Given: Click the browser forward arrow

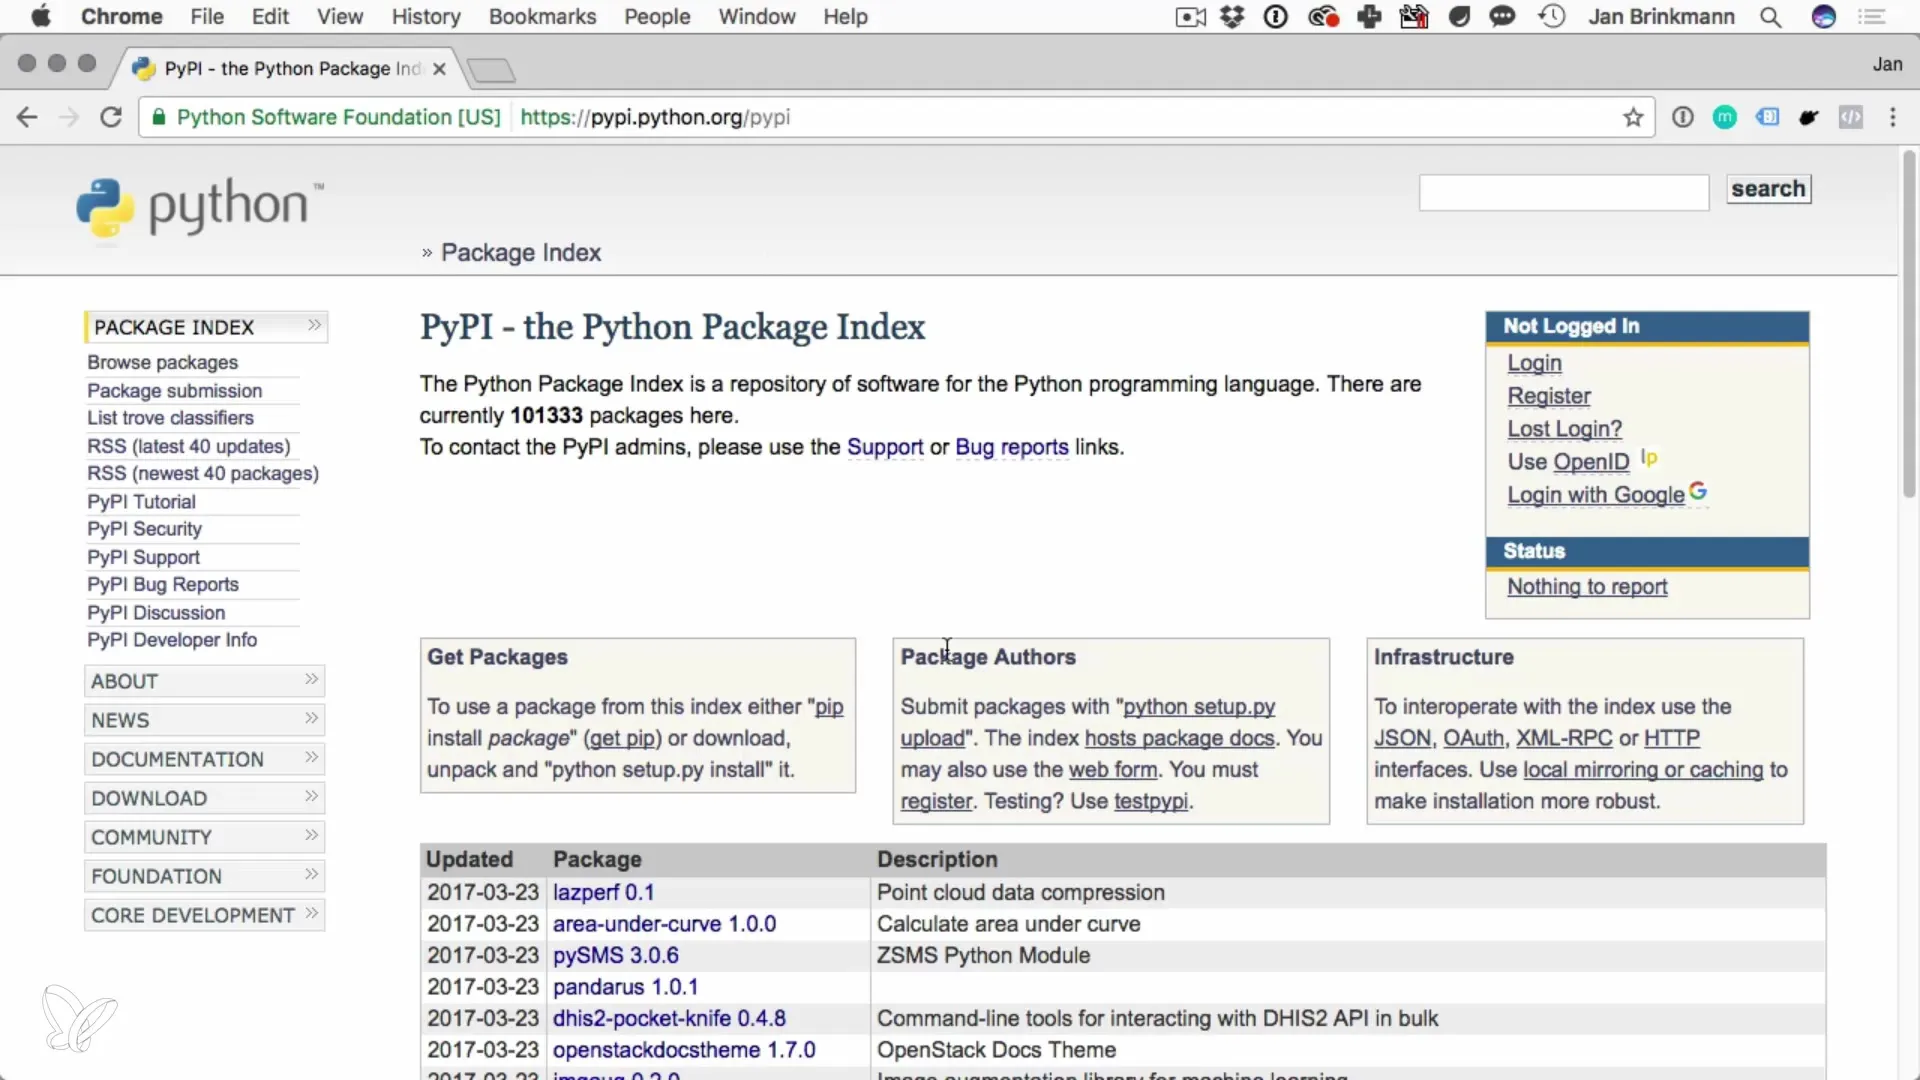Looking at the screenshot, I should pyautogui.click(x=69, y=118).
